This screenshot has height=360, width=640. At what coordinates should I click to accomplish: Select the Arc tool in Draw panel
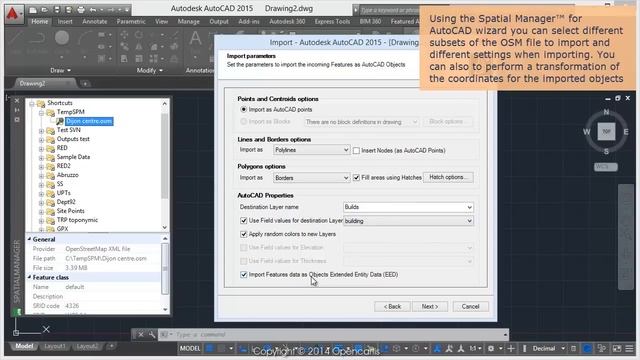click(x=84, y=38)
